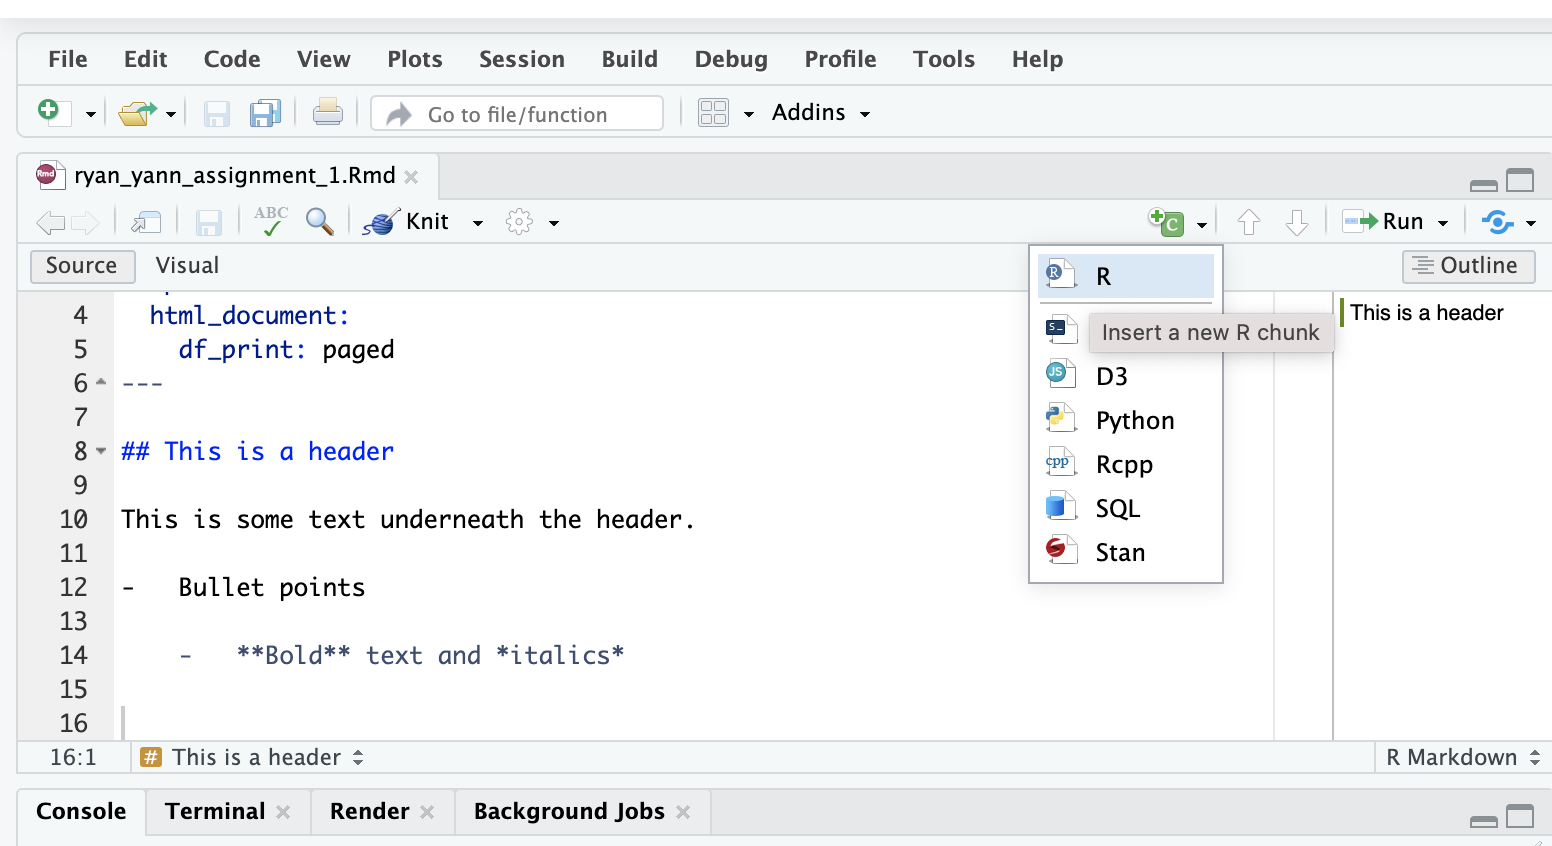Jump to 'This is a header' in outline

click(x=1426, y=313)
